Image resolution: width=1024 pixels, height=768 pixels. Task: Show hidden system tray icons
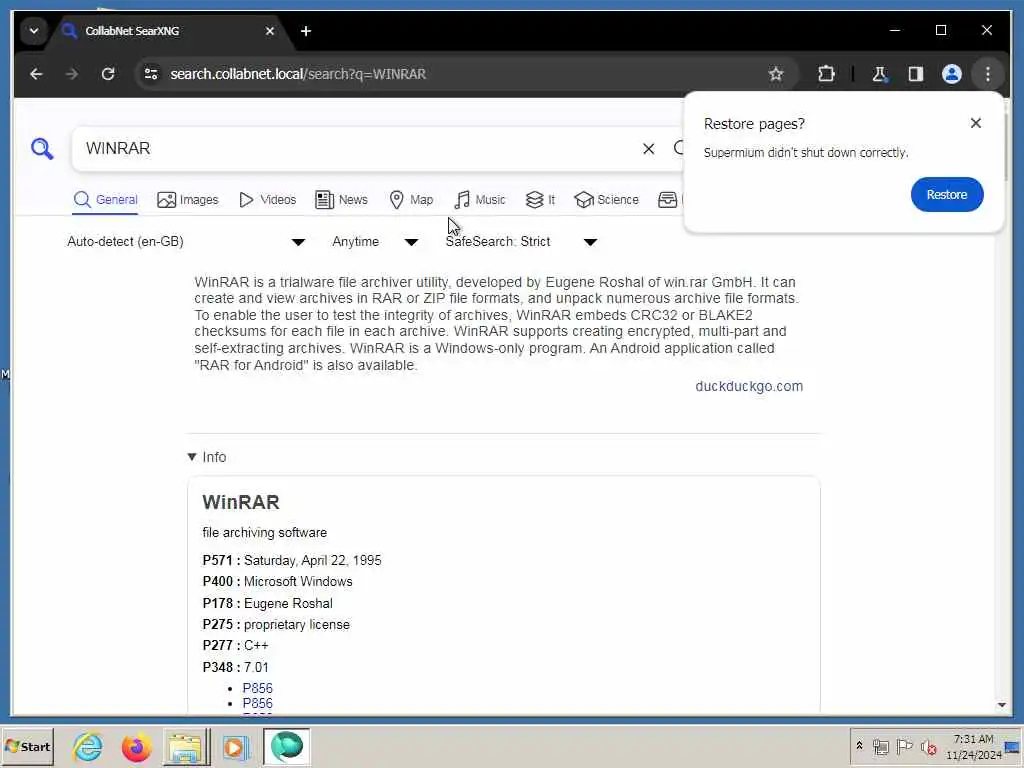click(x=859, y=746)
